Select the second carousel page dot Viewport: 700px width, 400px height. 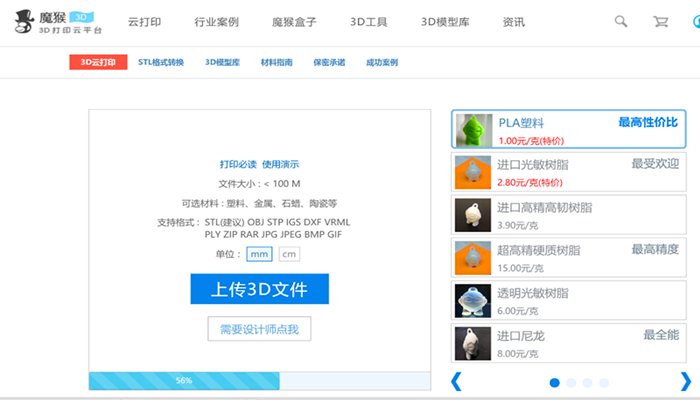[572, 382]
